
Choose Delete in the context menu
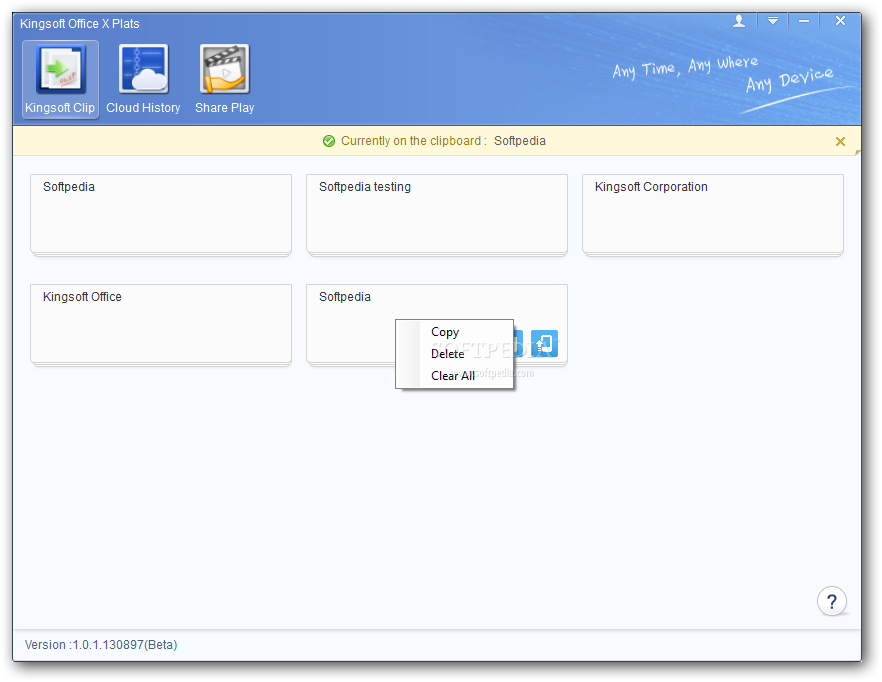(447, 354)
